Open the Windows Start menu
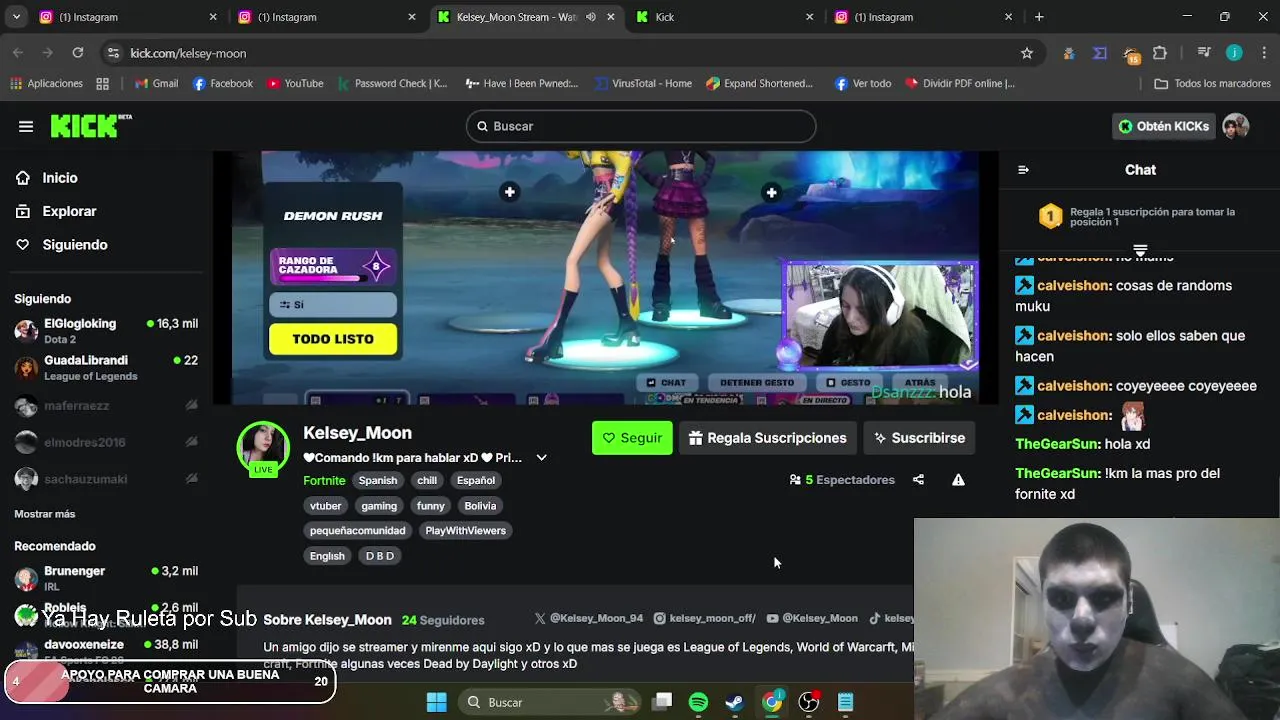1280x720 pixels. (x=437, y=702)
